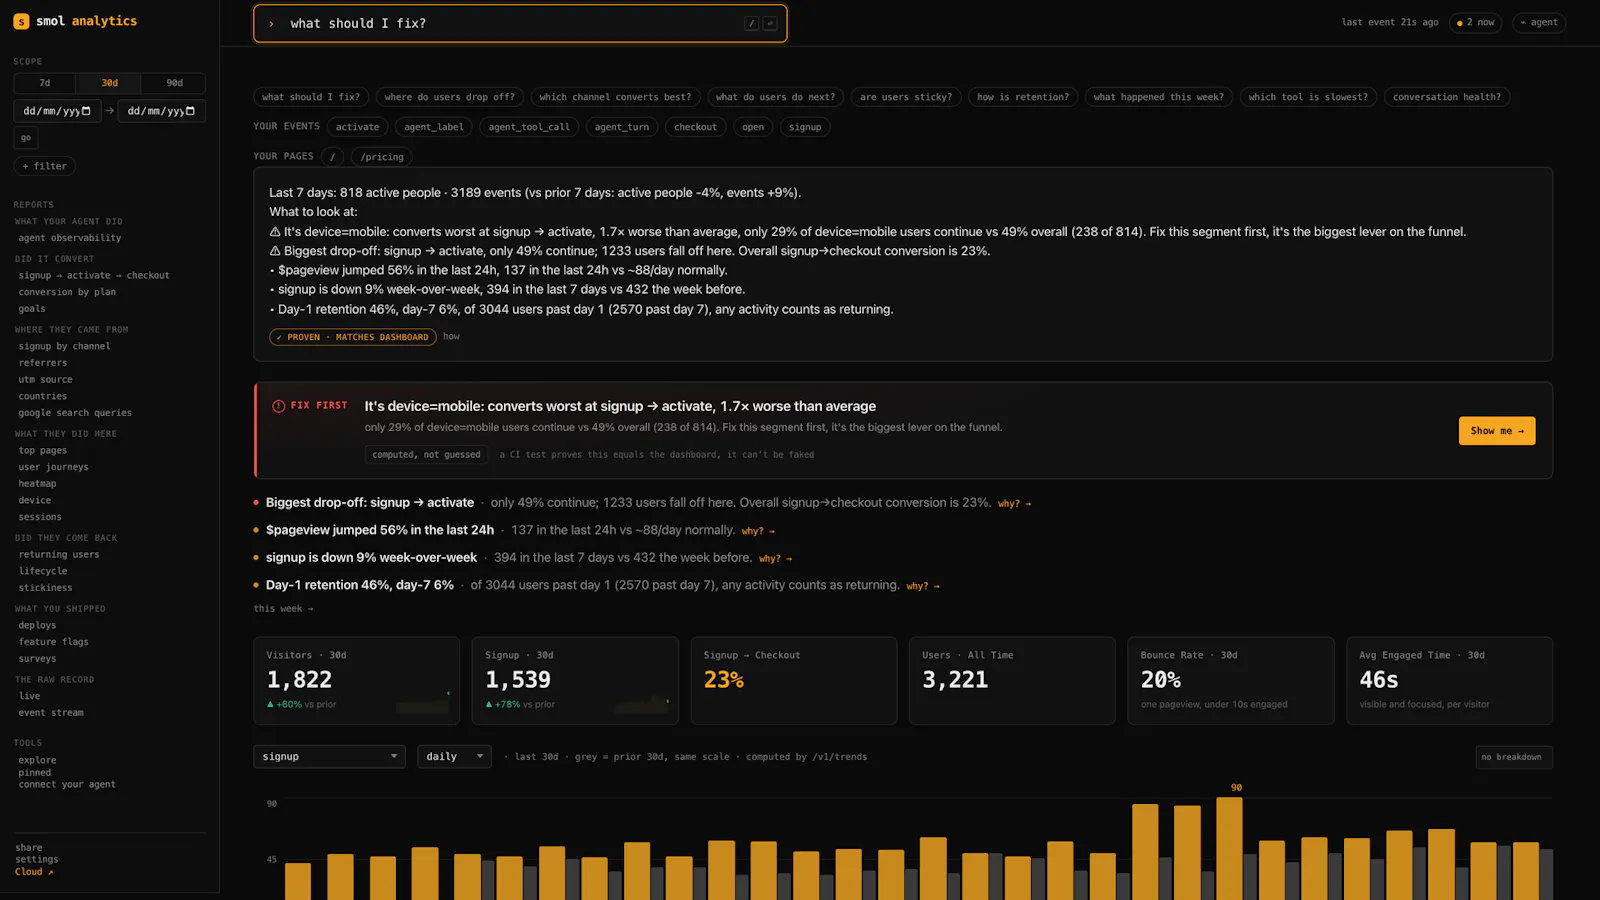The height and width of the screenshot is (900, 1600).
Task: Open the referrers report
Action: (x=43, y=363)
